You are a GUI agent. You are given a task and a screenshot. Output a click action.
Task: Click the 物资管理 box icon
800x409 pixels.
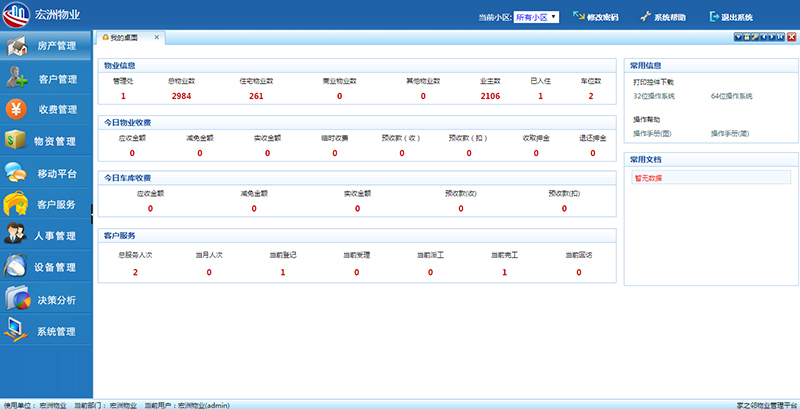(15, 141)
